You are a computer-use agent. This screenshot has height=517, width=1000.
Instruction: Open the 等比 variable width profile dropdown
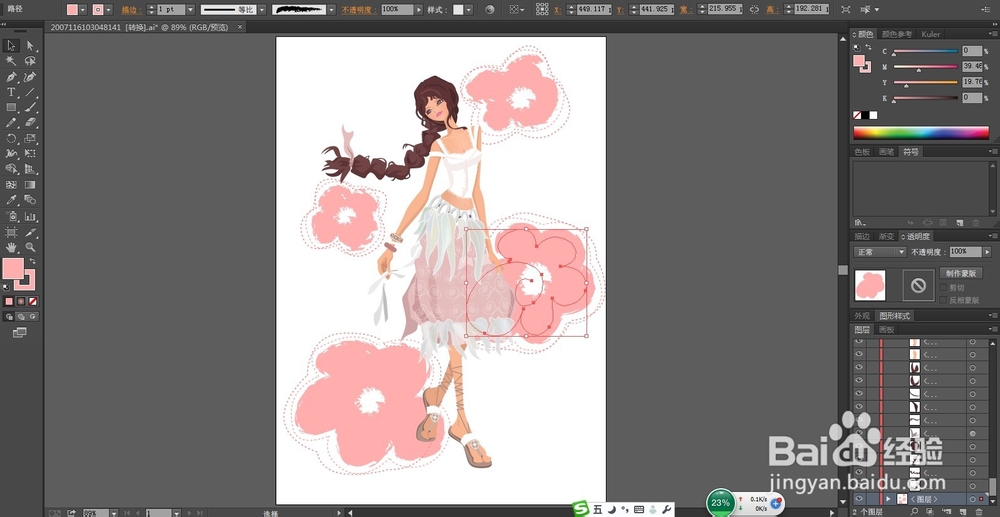(x=261, y=10)
